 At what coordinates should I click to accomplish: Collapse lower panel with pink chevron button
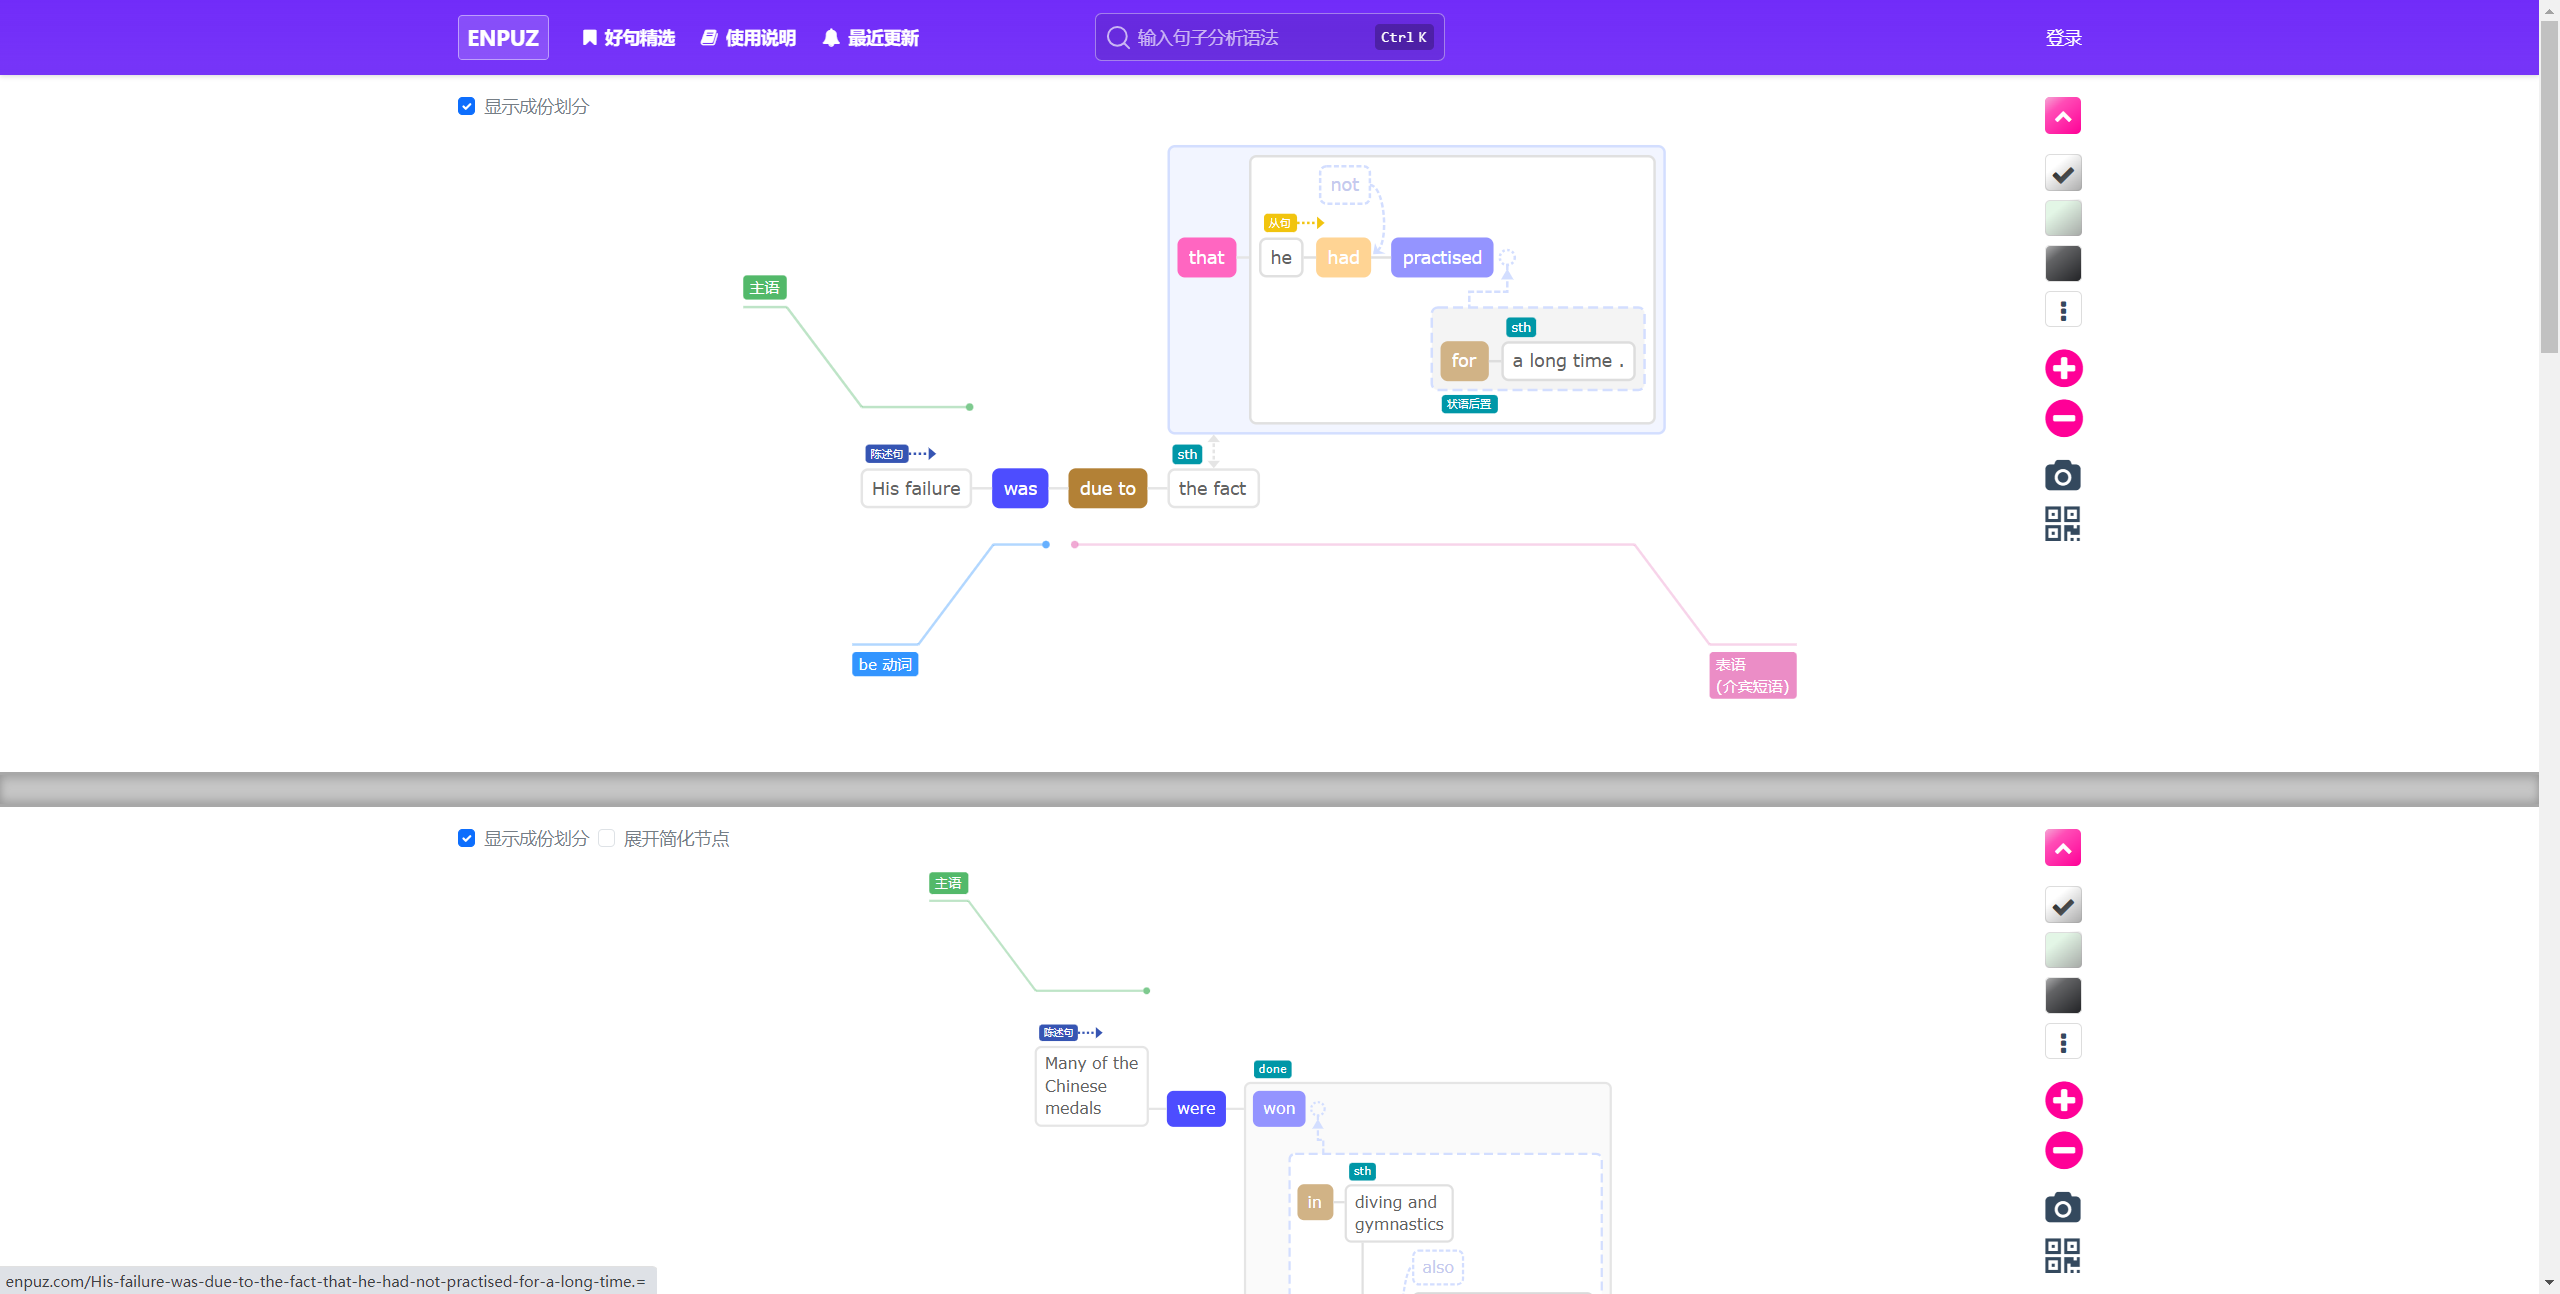tap(2062, 848)
